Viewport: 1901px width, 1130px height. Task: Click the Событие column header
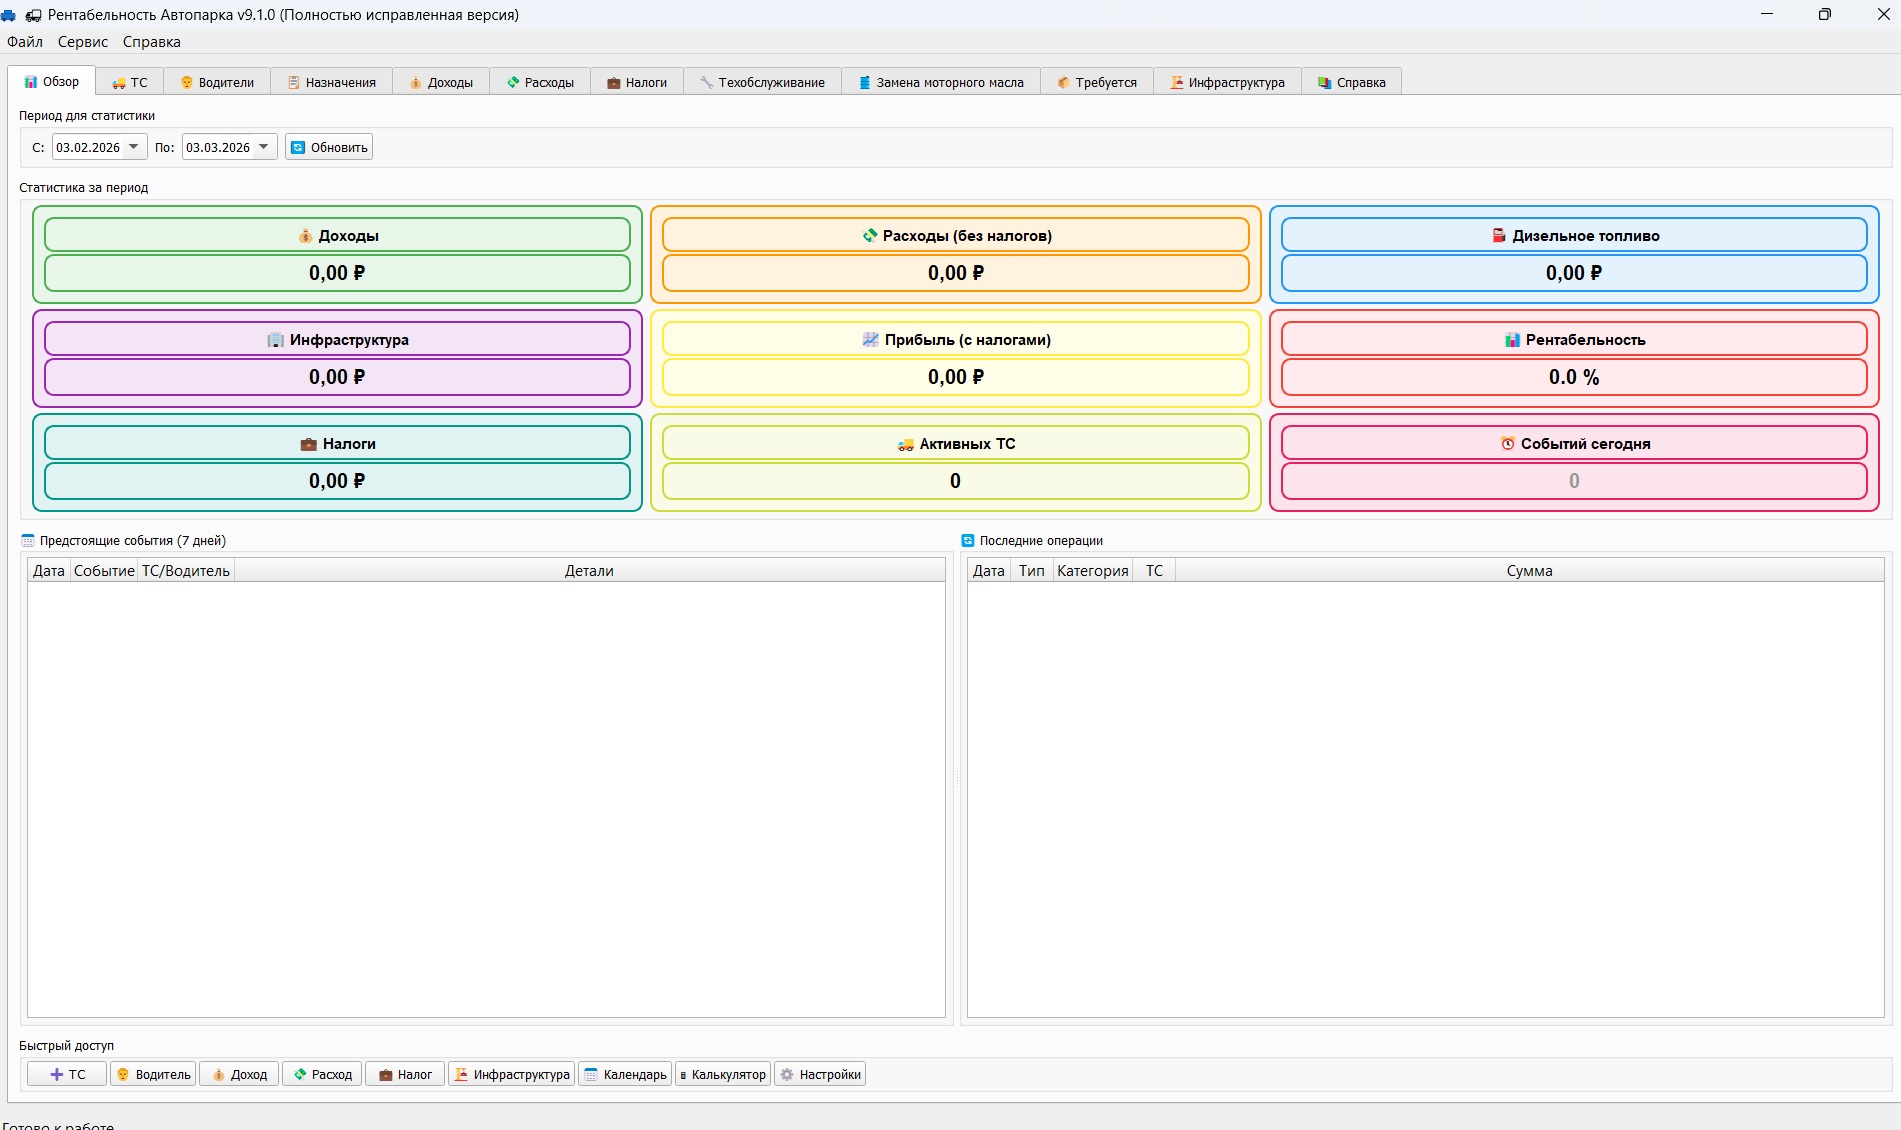pyautogui.click(x=104, y=571)
